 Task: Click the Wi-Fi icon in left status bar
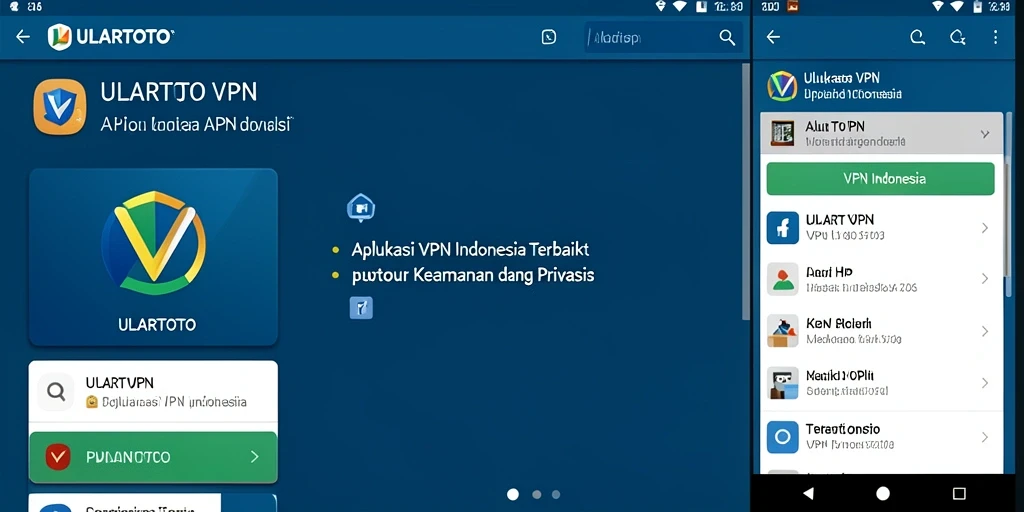tap(680, 7)
